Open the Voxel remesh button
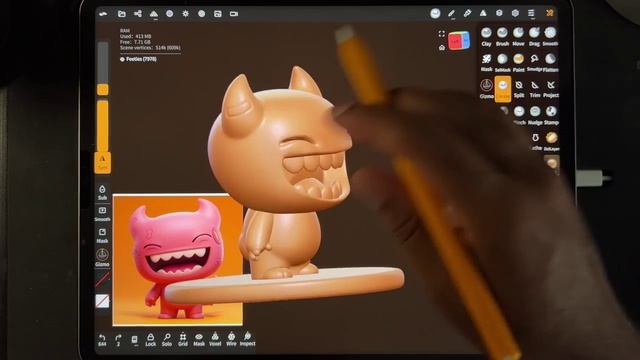Image resolution: width=640 pixels, height=360 pixels. (x=215, y=339)
